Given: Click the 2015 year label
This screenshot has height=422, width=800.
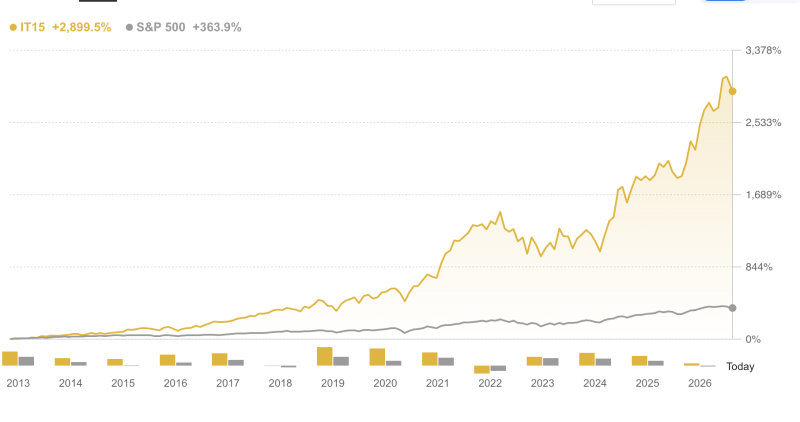Looking at the screenshot, I should [122, 383].
